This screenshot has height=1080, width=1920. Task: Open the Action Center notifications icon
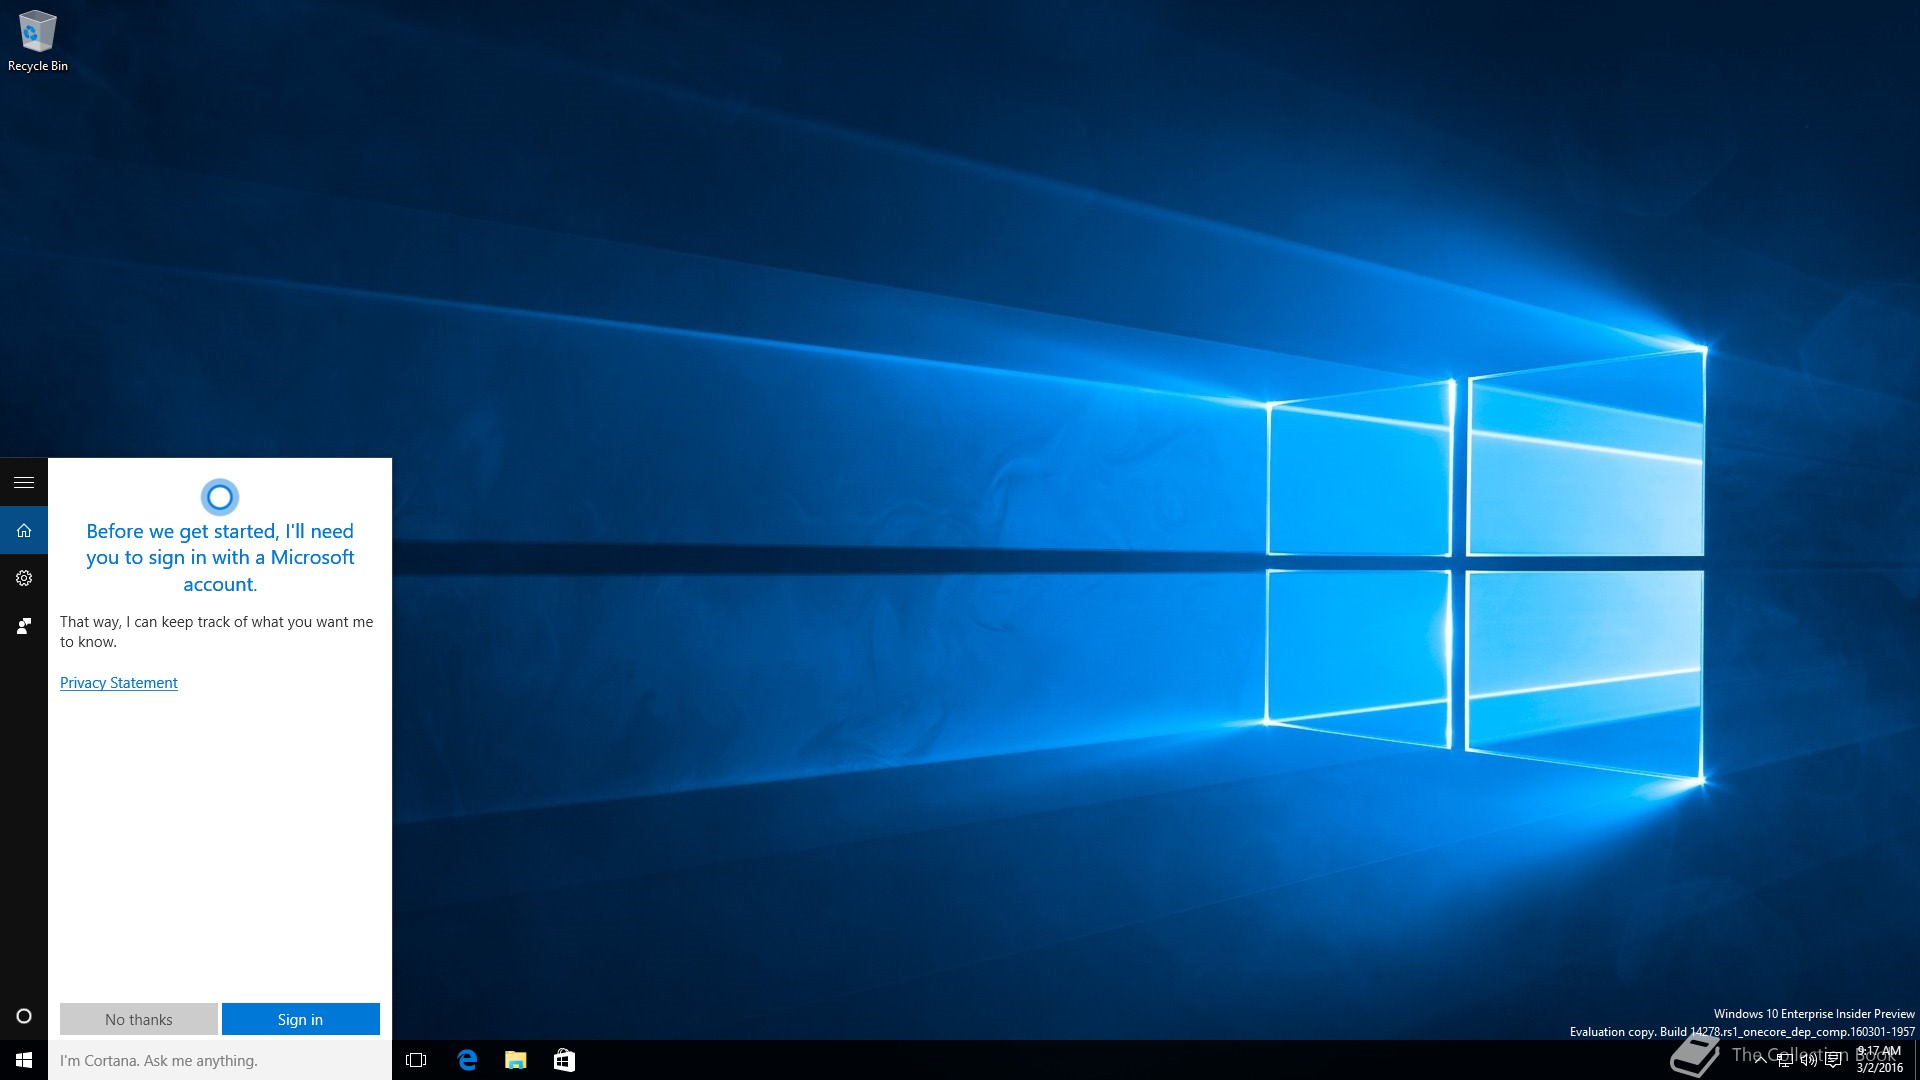tap(1833, 1060)
